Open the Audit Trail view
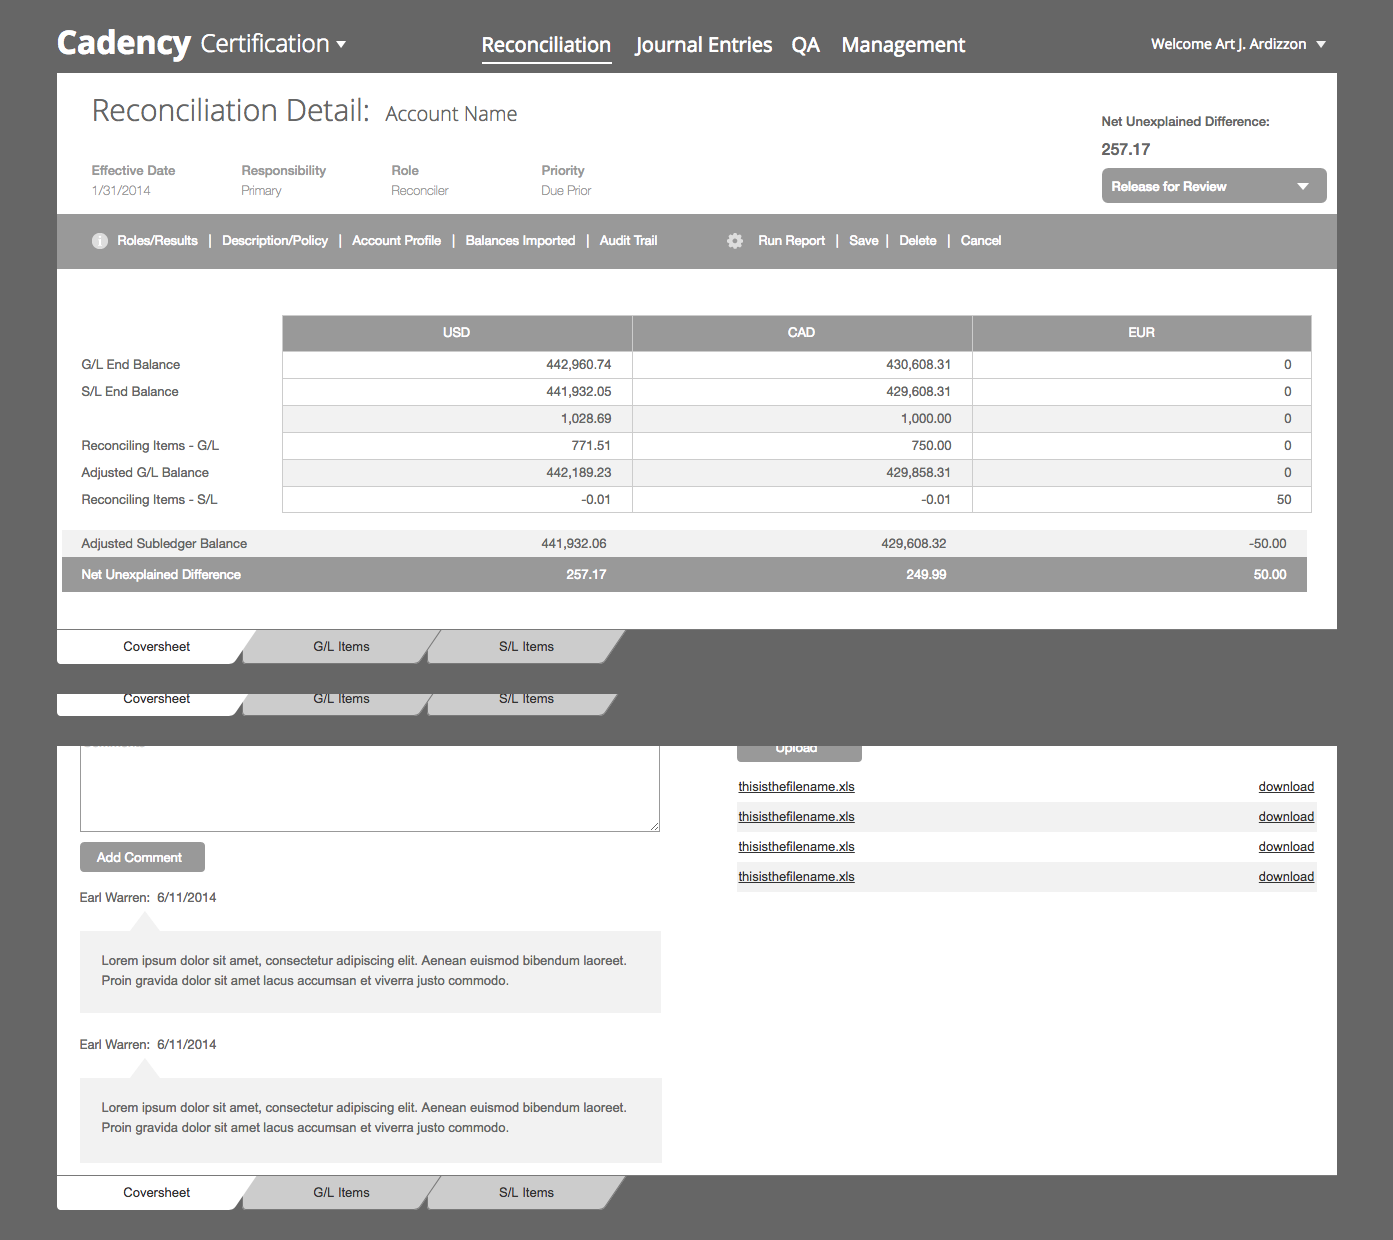 pos(628,241)
